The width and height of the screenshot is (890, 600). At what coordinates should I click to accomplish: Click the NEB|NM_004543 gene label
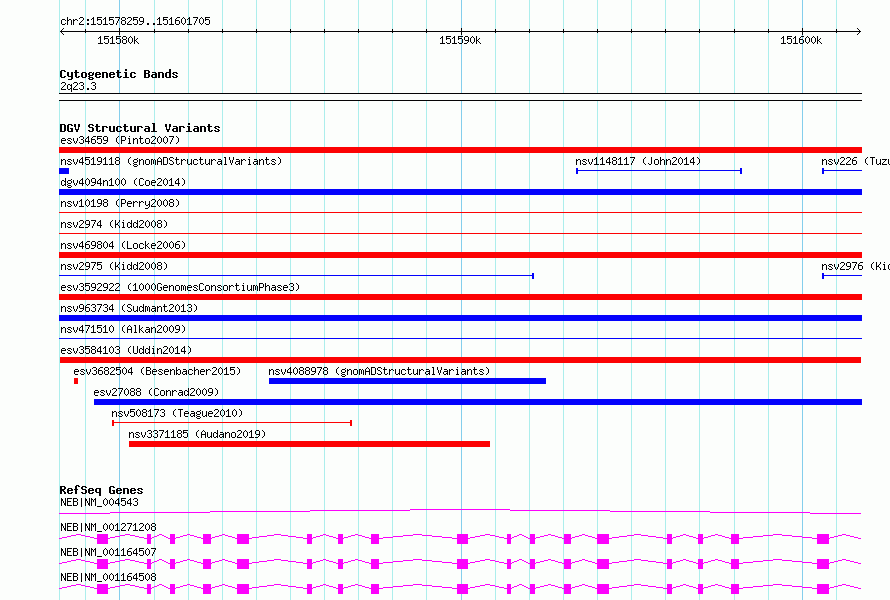pos(99,502)
